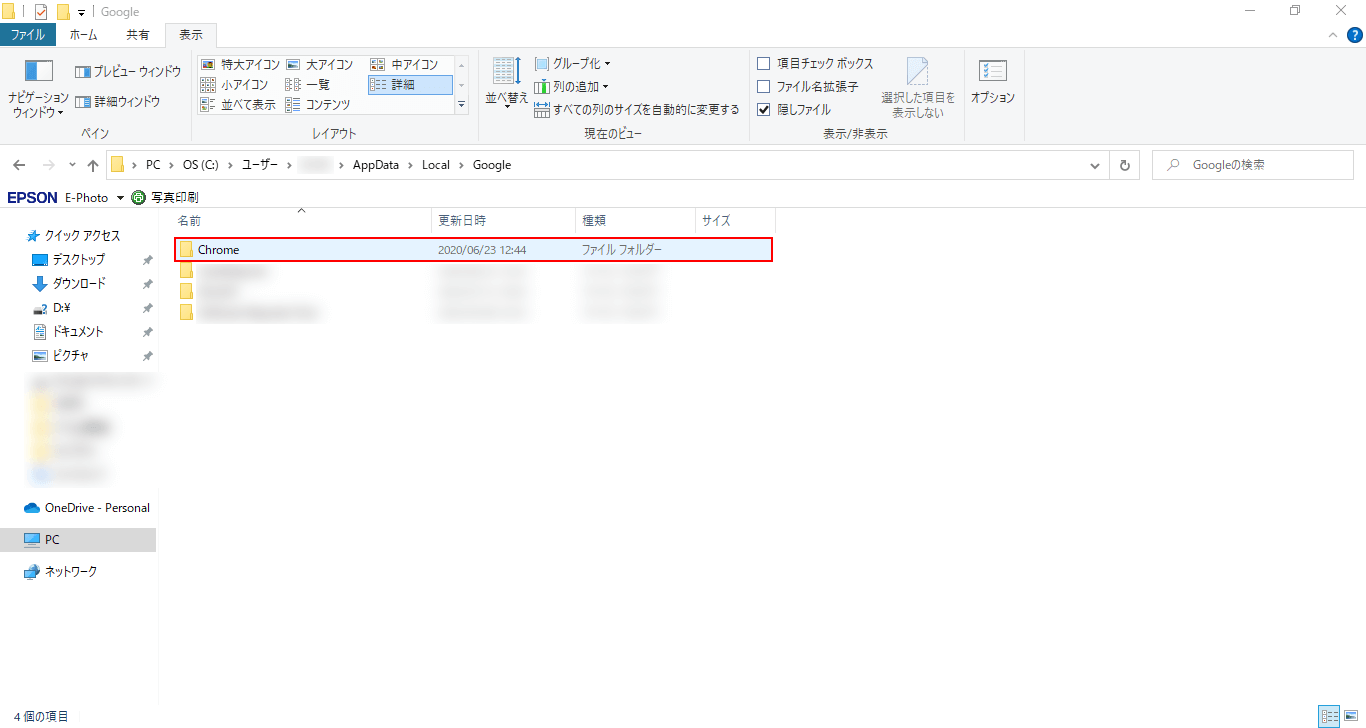Switch to large icons view in status bar

coord(1352,717)
